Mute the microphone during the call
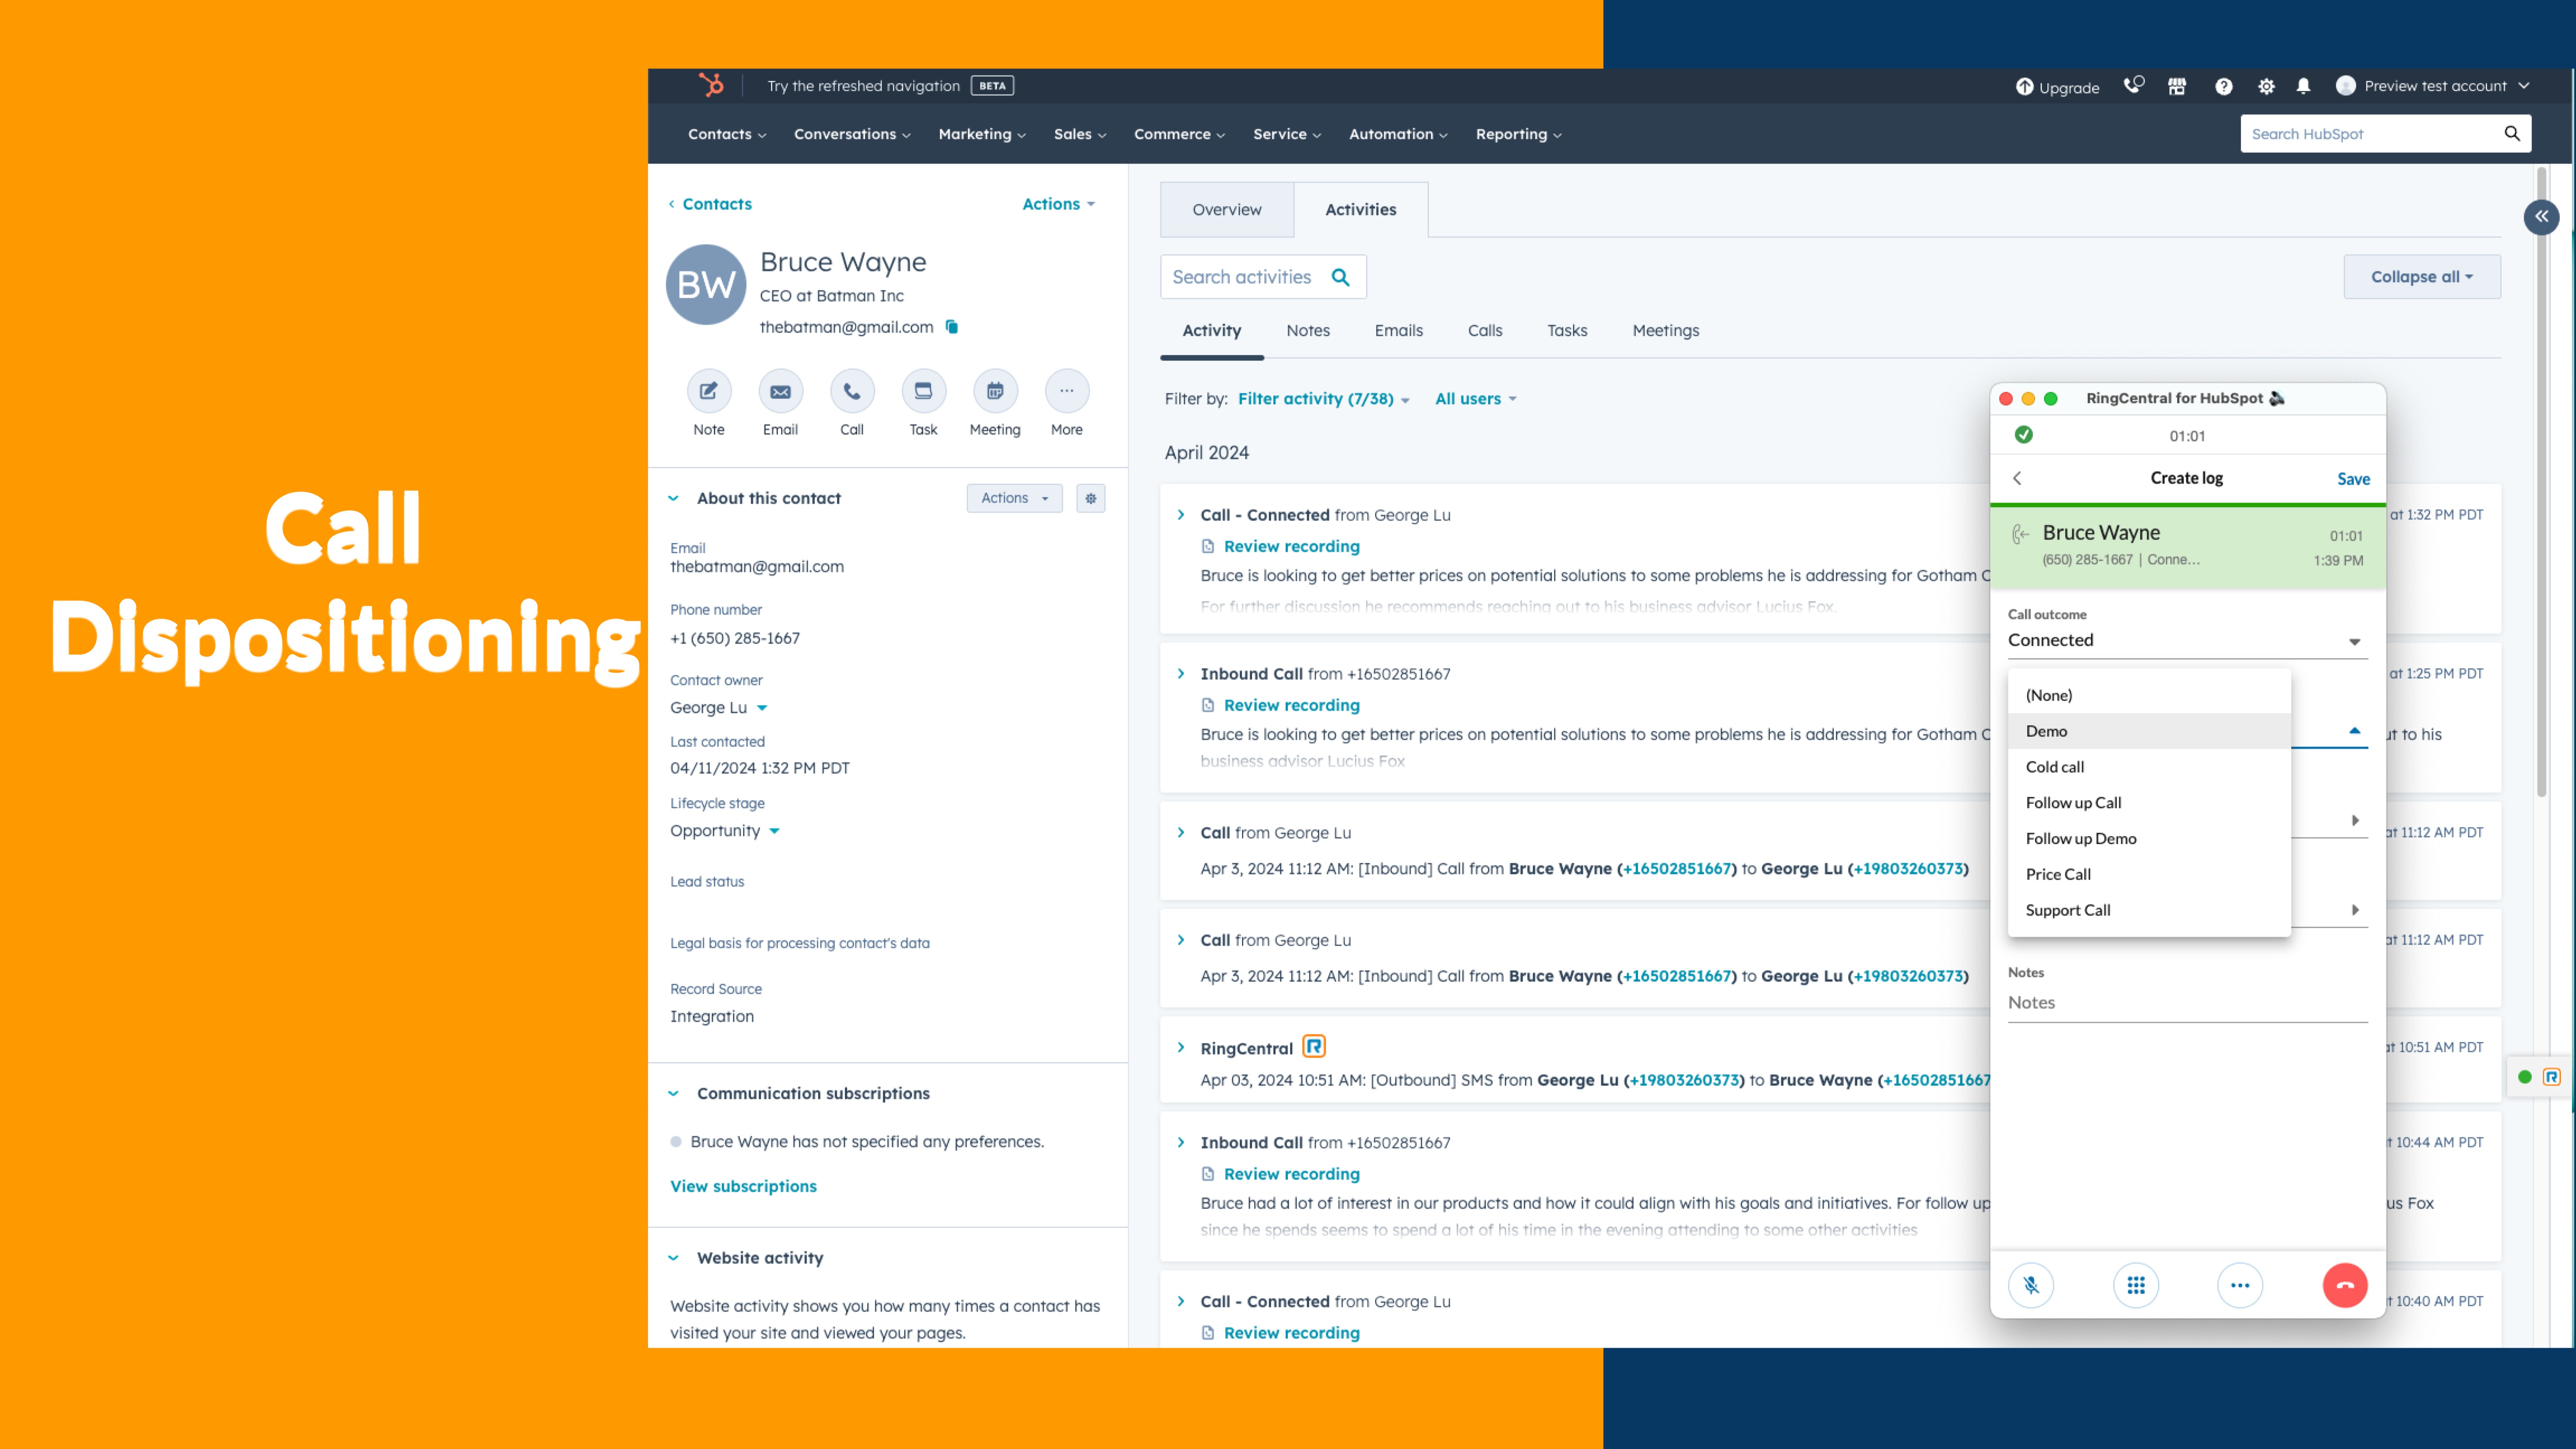This screenshot has width=2576, height=1449. click(2031, 1285)
